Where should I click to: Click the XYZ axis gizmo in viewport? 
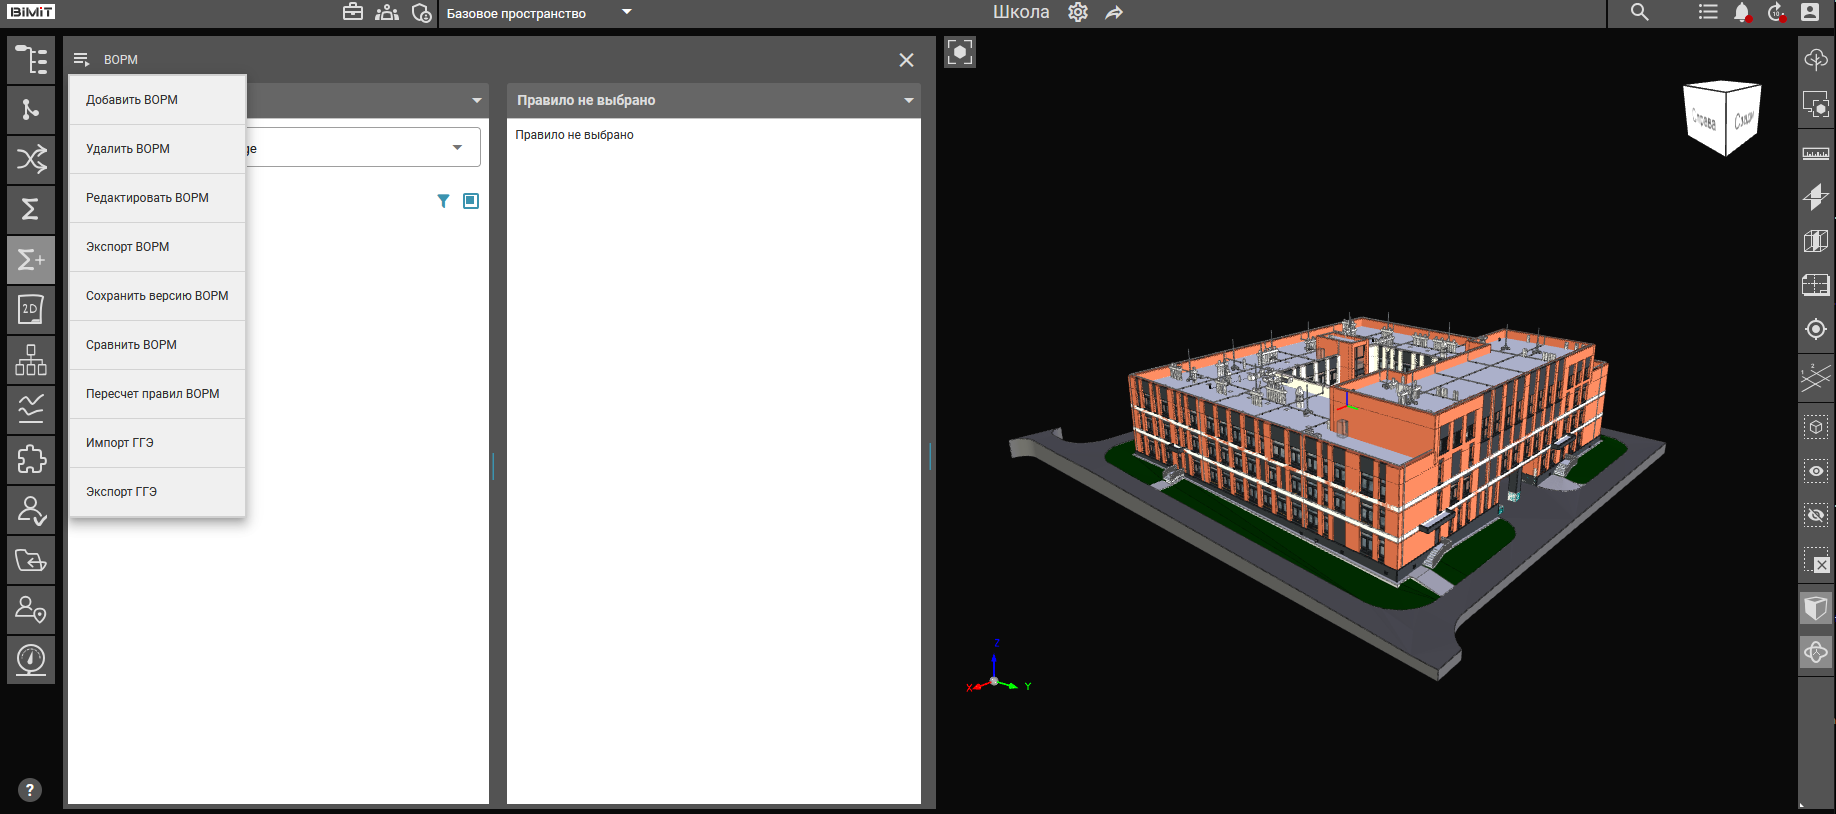[x=996, y=668]
